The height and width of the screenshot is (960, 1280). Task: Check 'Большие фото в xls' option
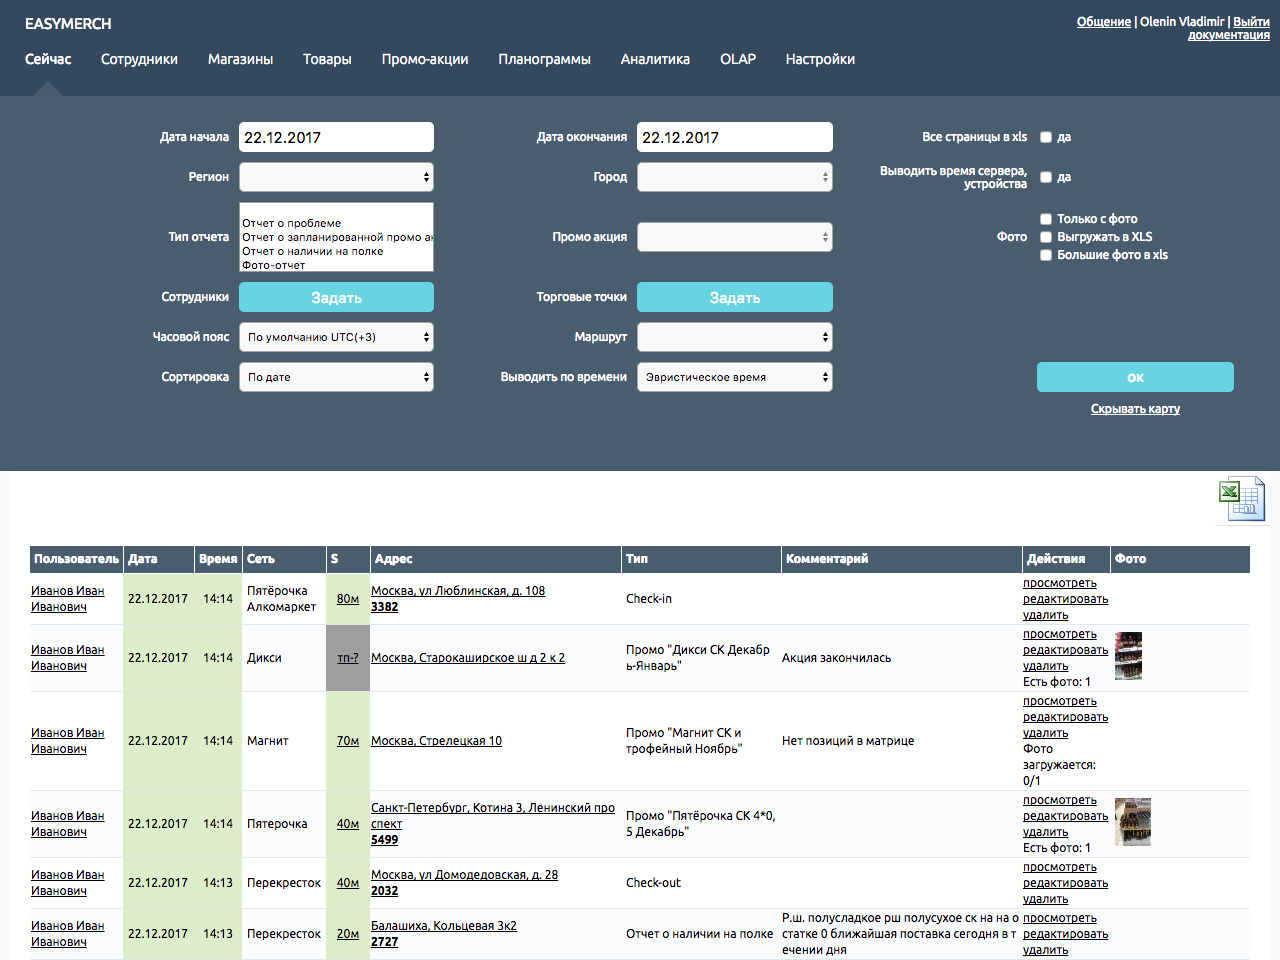(x=1046, y=255)
